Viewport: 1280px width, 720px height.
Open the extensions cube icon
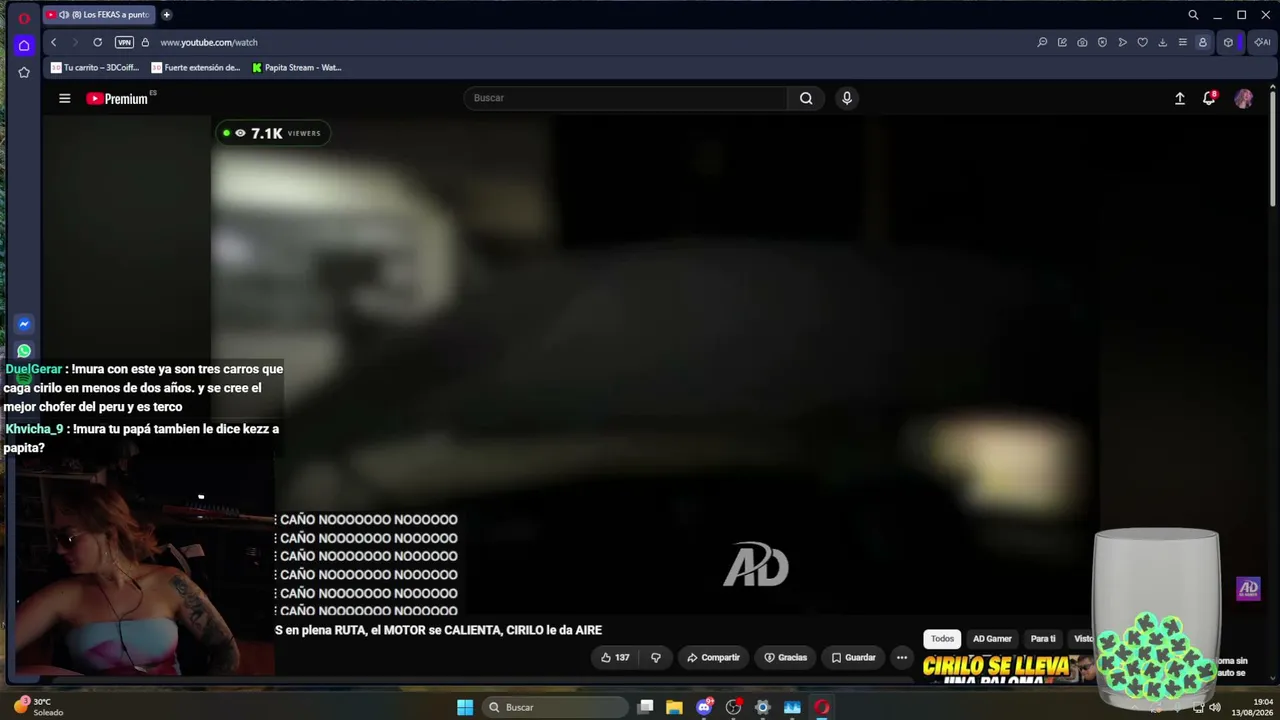coord(1228,42)
